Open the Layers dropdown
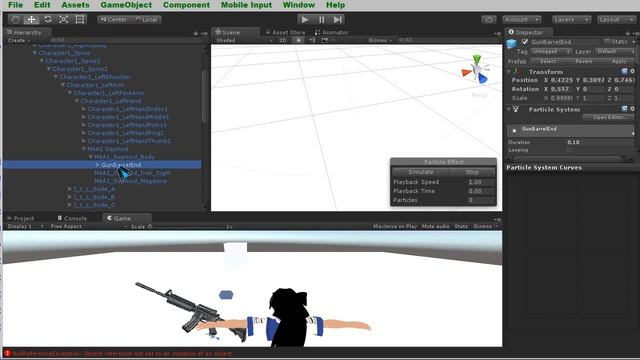Image resolution: width=640 pixels, height=360 pixels. tap(571, 19)
